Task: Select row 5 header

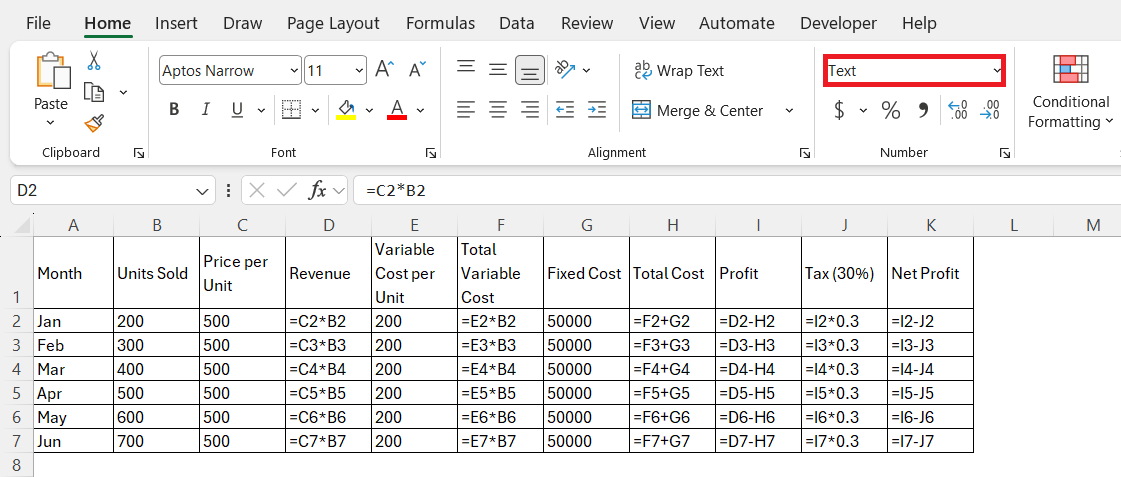Action: point(16,393)
